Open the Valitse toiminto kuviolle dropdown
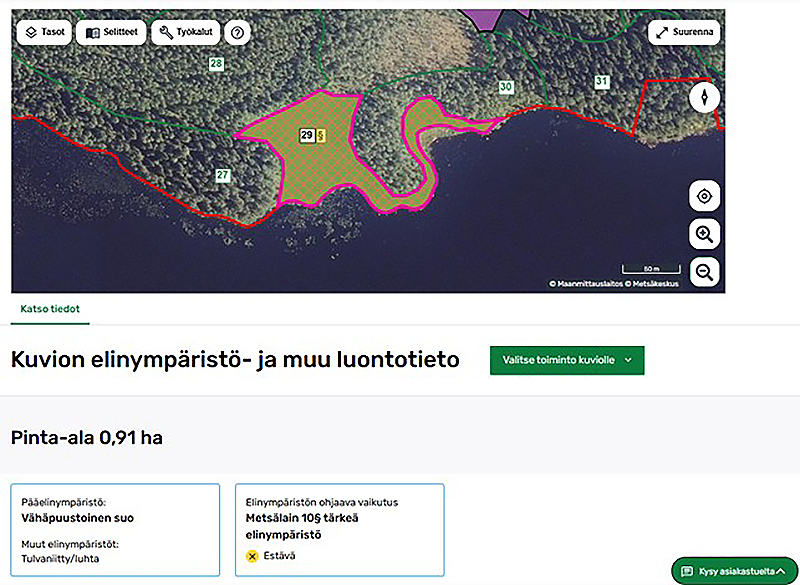The image size is (800, 585). (566, 360)
